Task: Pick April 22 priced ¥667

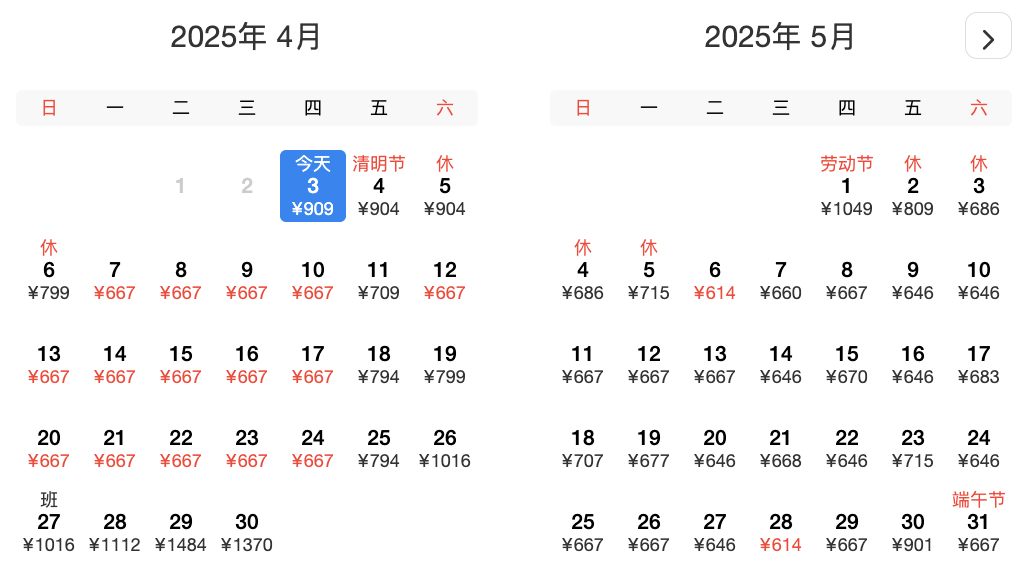Action: pyautogui.click(x=181, y=449)
